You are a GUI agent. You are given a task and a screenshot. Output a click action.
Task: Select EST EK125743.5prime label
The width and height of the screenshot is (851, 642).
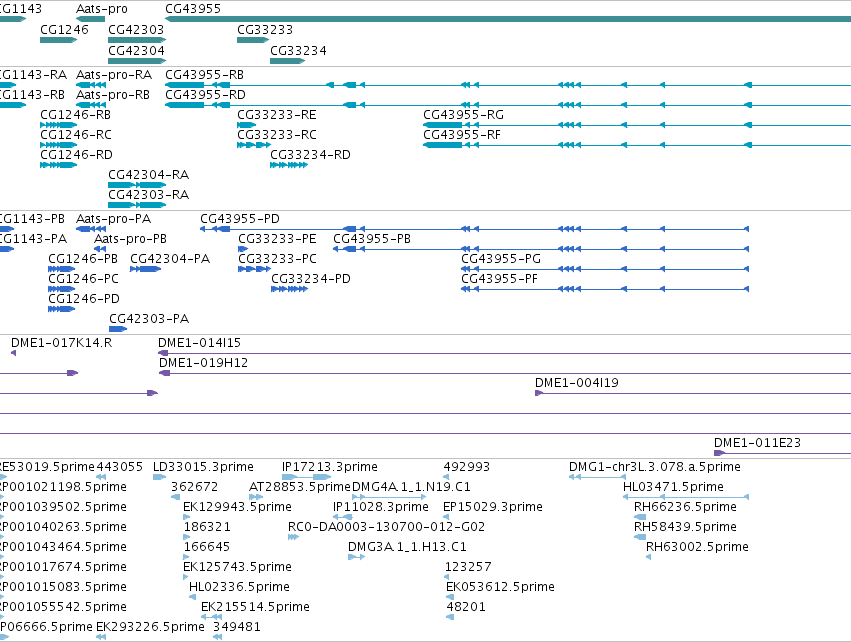(x=237, y=567)
